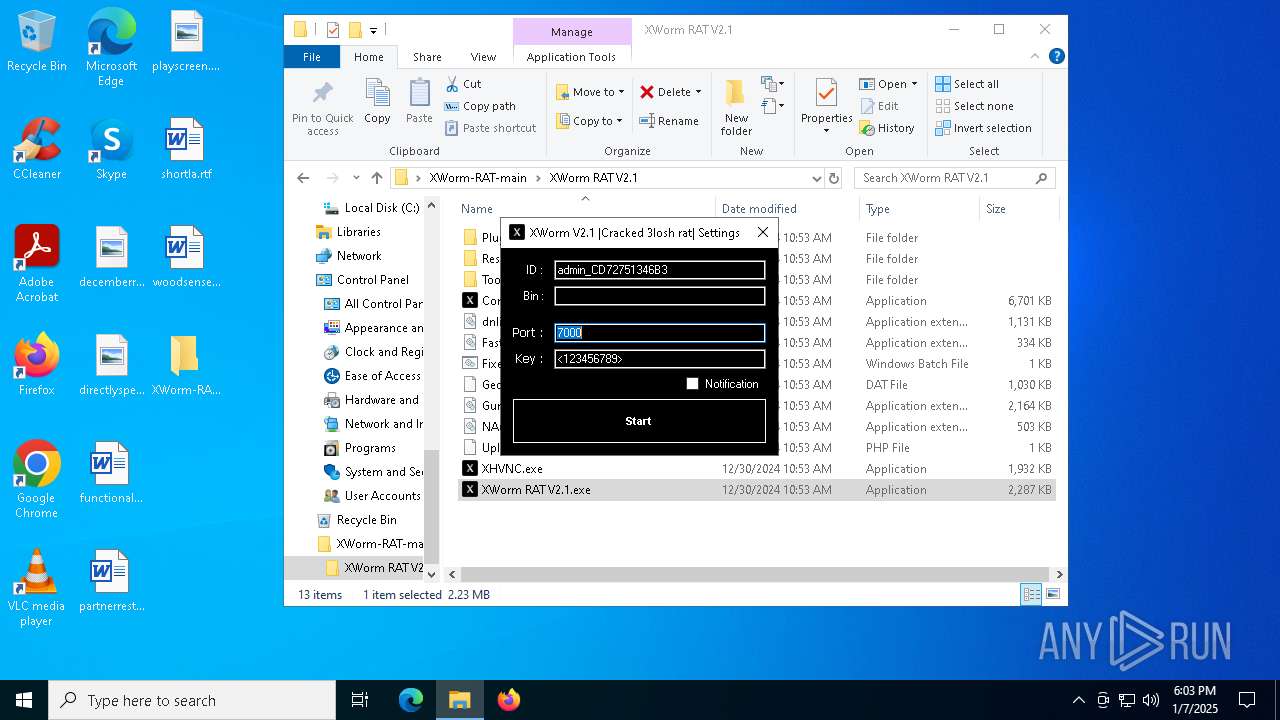Open Task View in taskbar

(x=360, y=700)
